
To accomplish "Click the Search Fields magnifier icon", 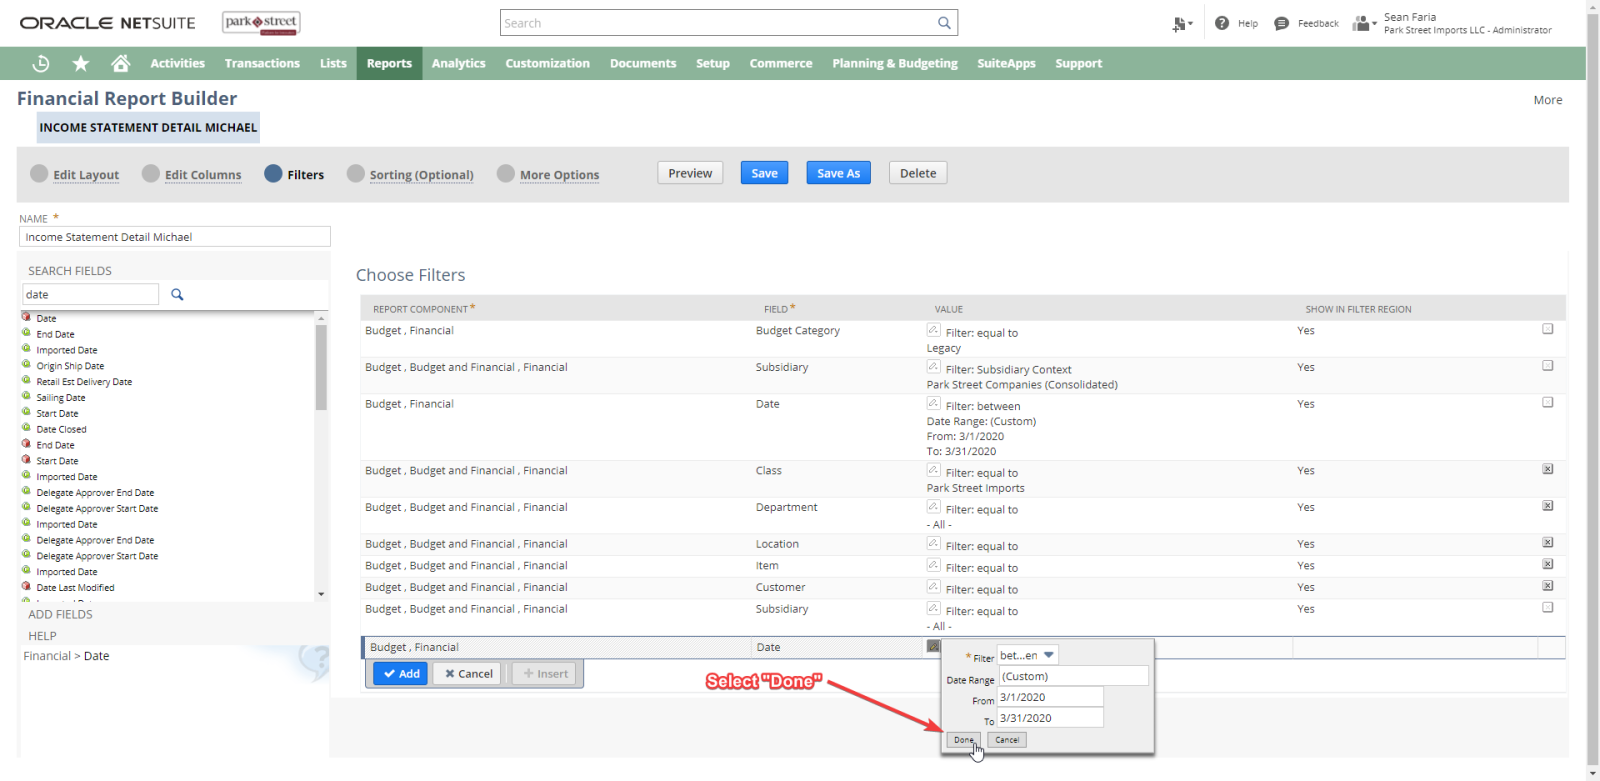I will (x=177, y=294).
